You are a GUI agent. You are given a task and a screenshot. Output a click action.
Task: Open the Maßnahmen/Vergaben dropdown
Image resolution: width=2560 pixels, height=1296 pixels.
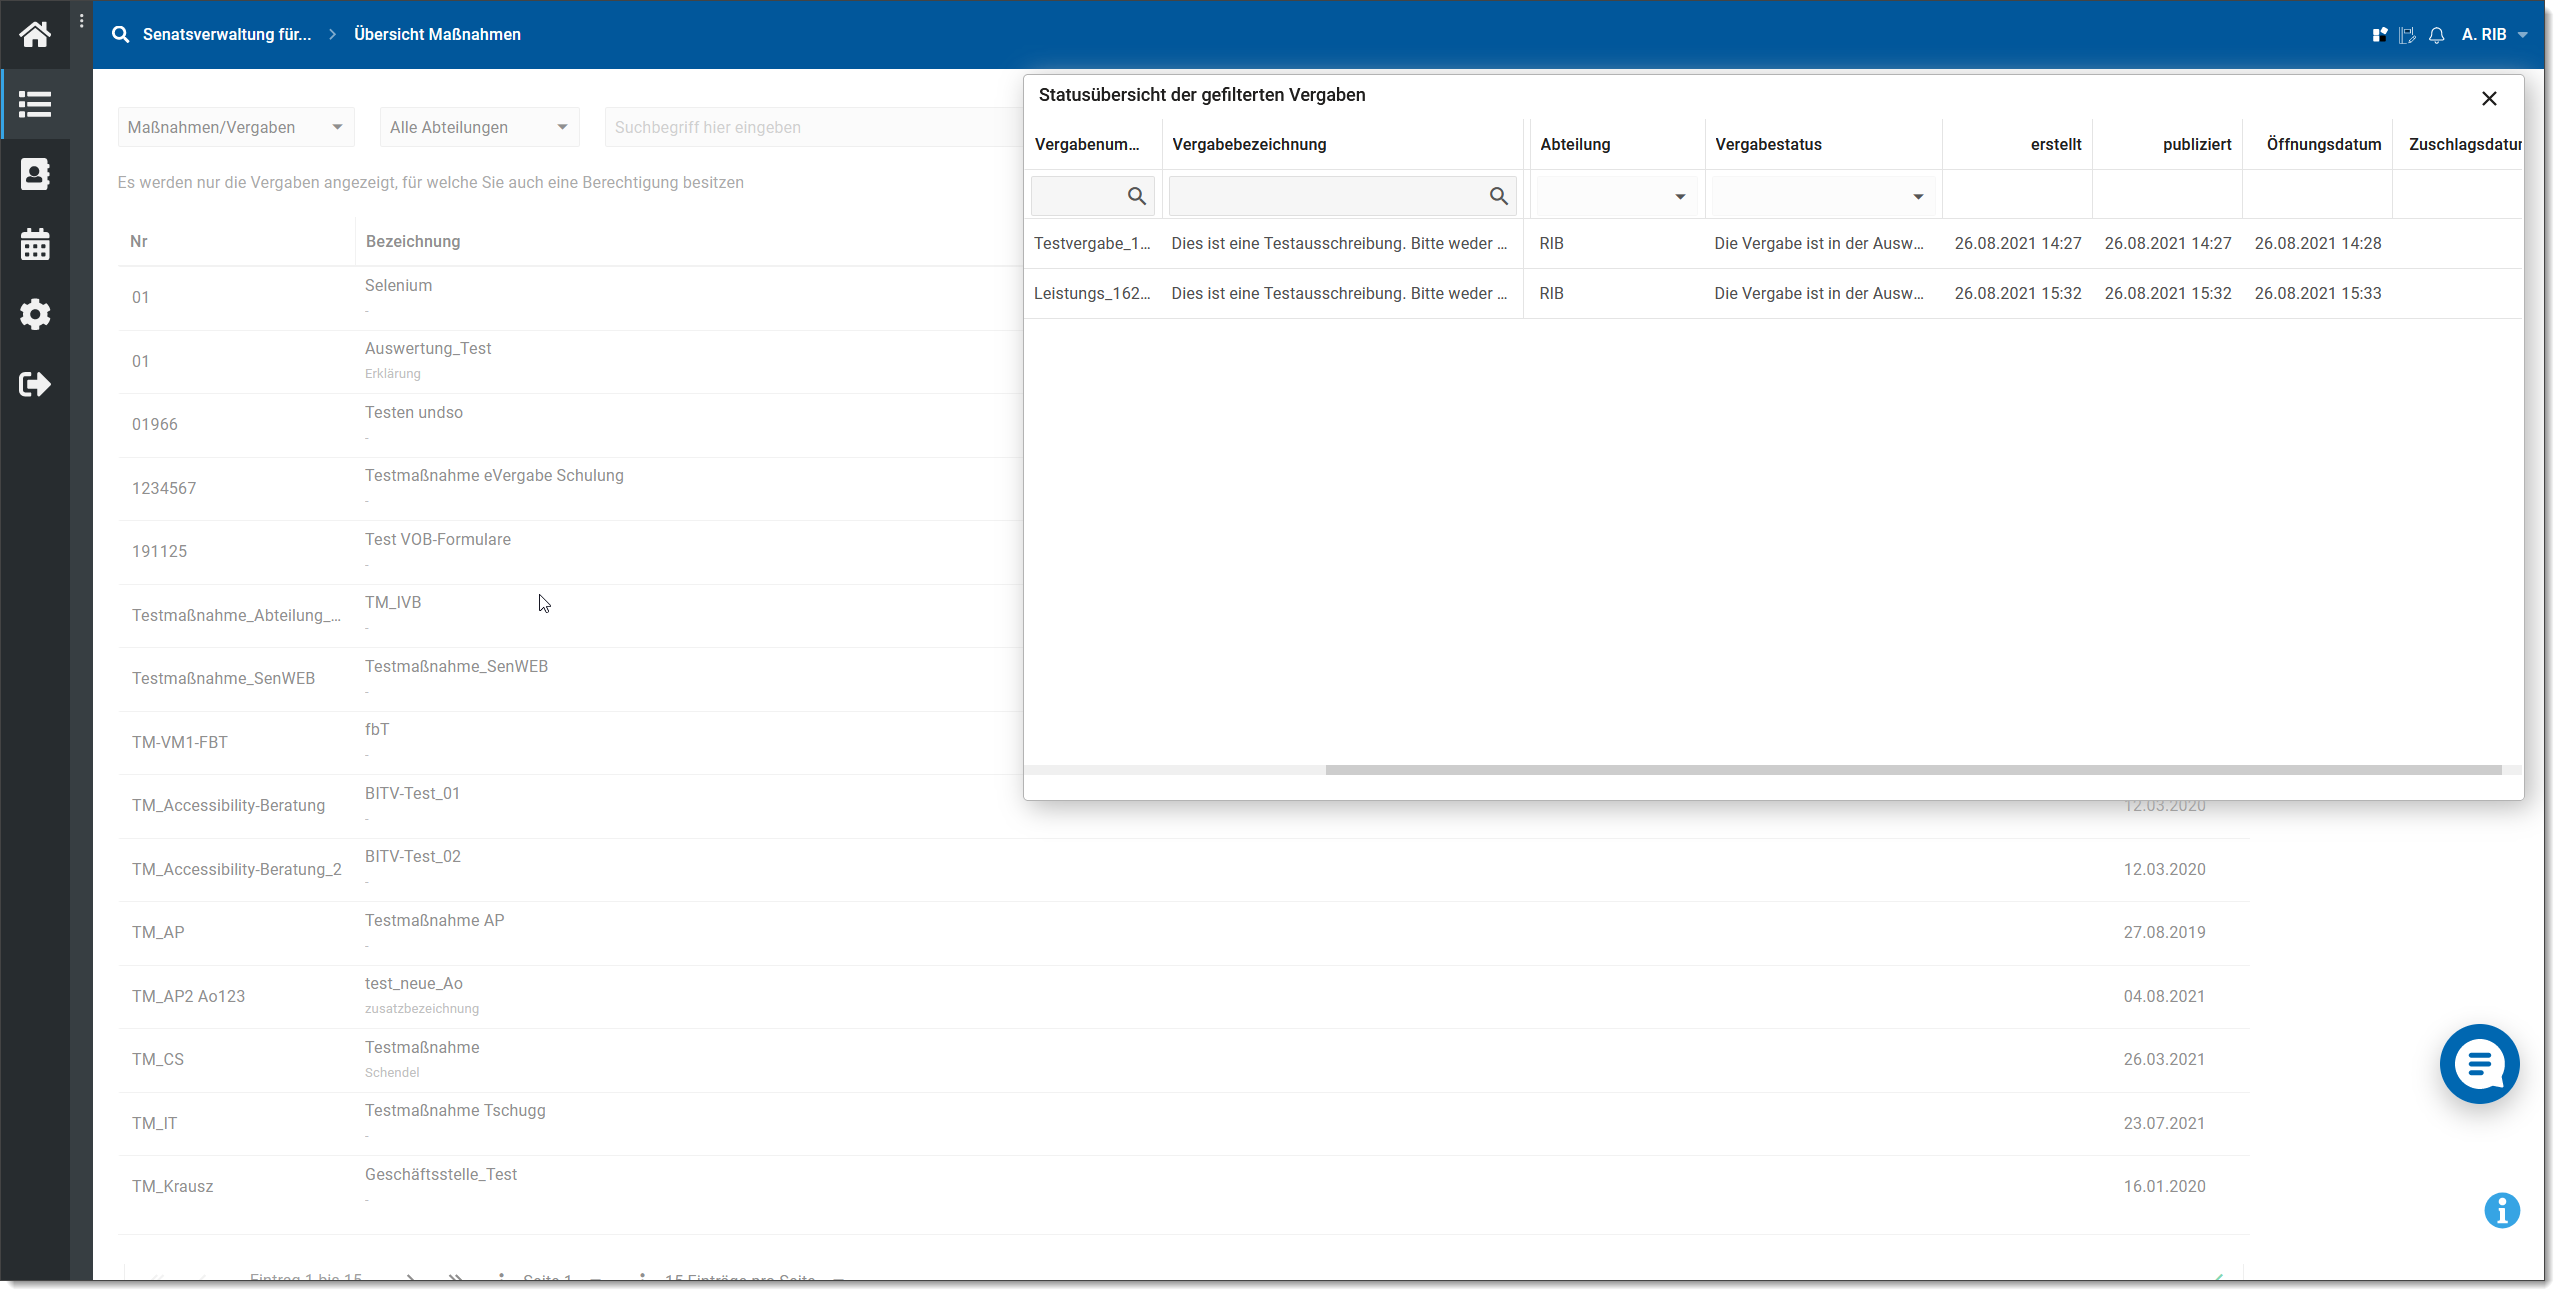click(x=236, y=127)
